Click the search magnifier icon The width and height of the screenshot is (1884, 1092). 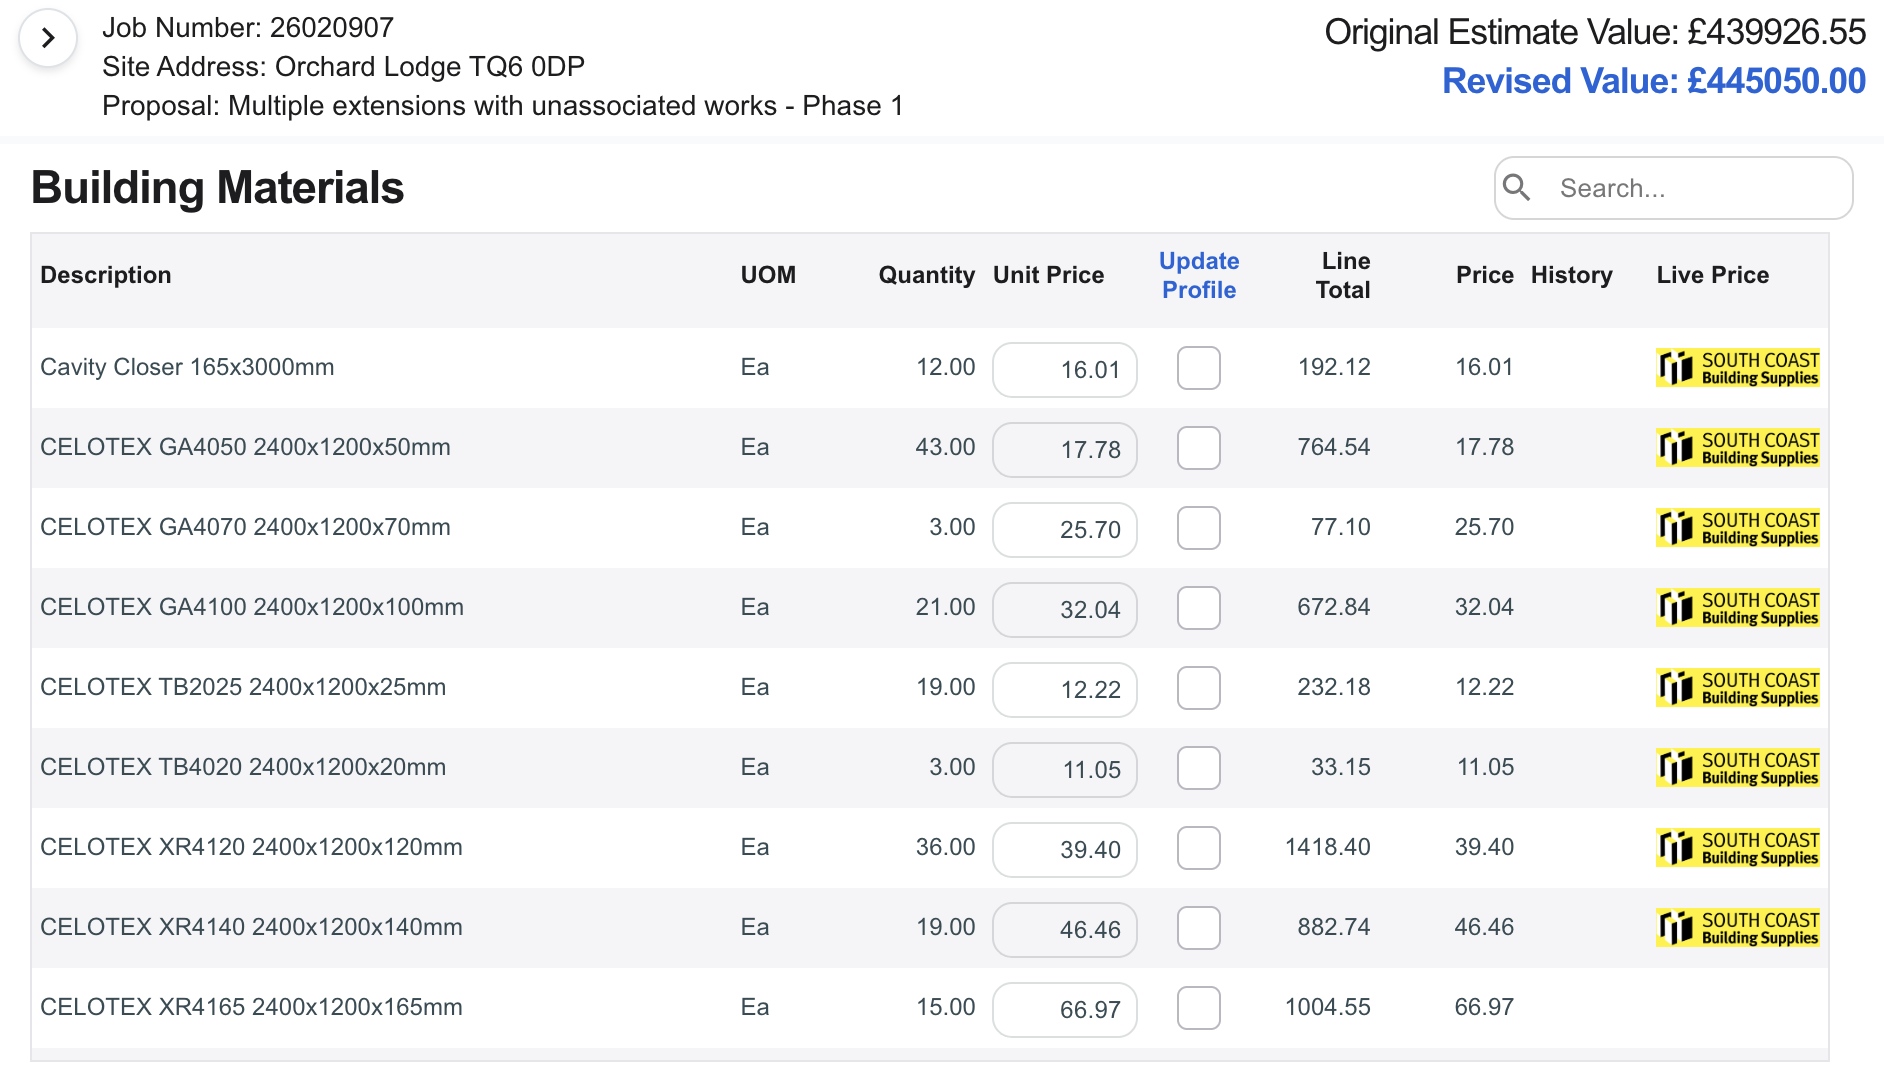tap(1517, 187)
